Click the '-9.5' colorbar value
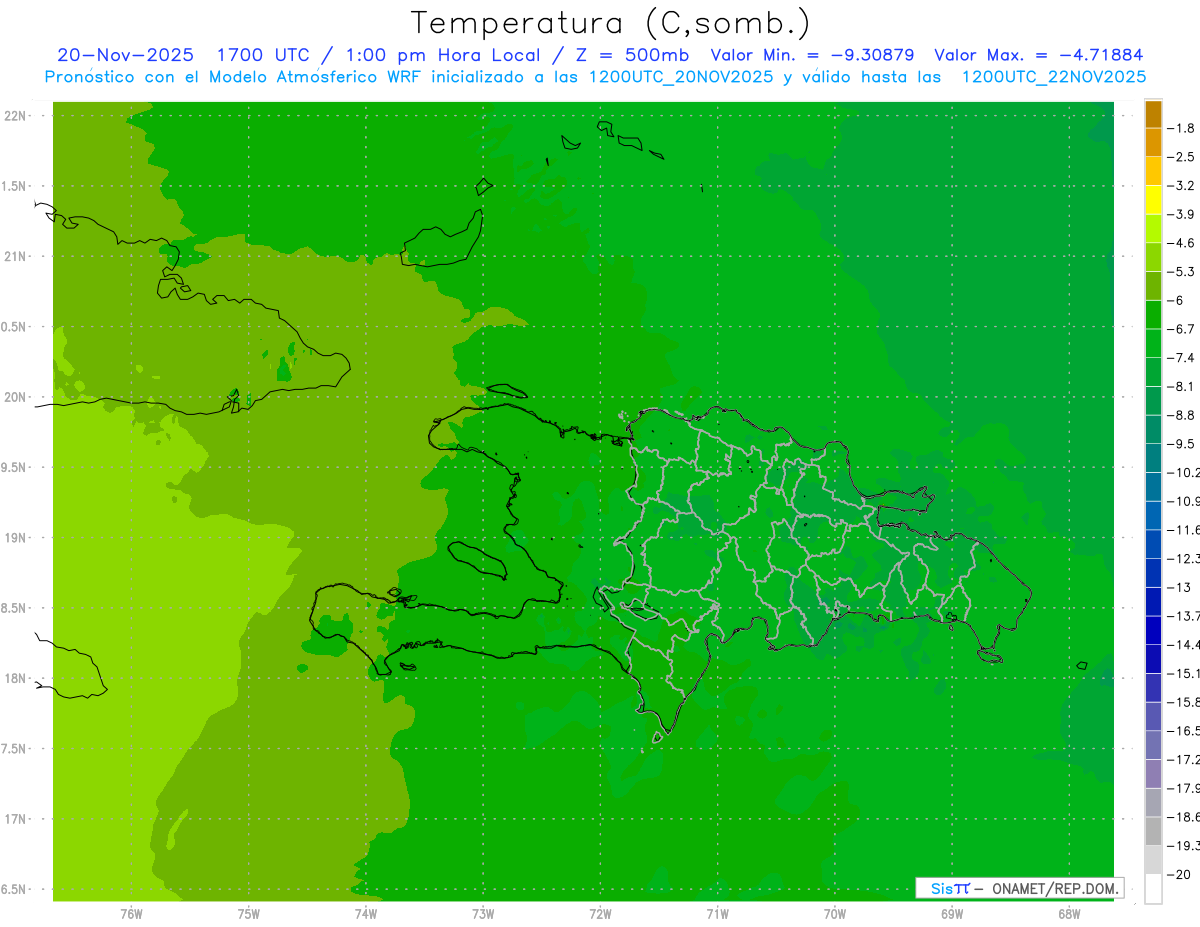1200x927 pixels. (x=1183, y=443)
